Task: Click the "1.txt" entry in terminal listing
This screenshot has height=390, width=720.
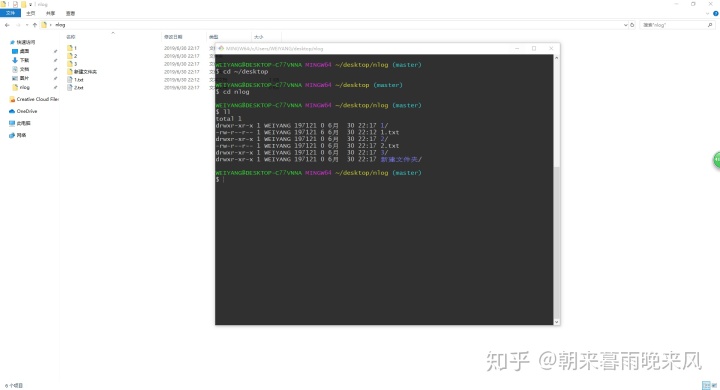Action: pos(389,132)
